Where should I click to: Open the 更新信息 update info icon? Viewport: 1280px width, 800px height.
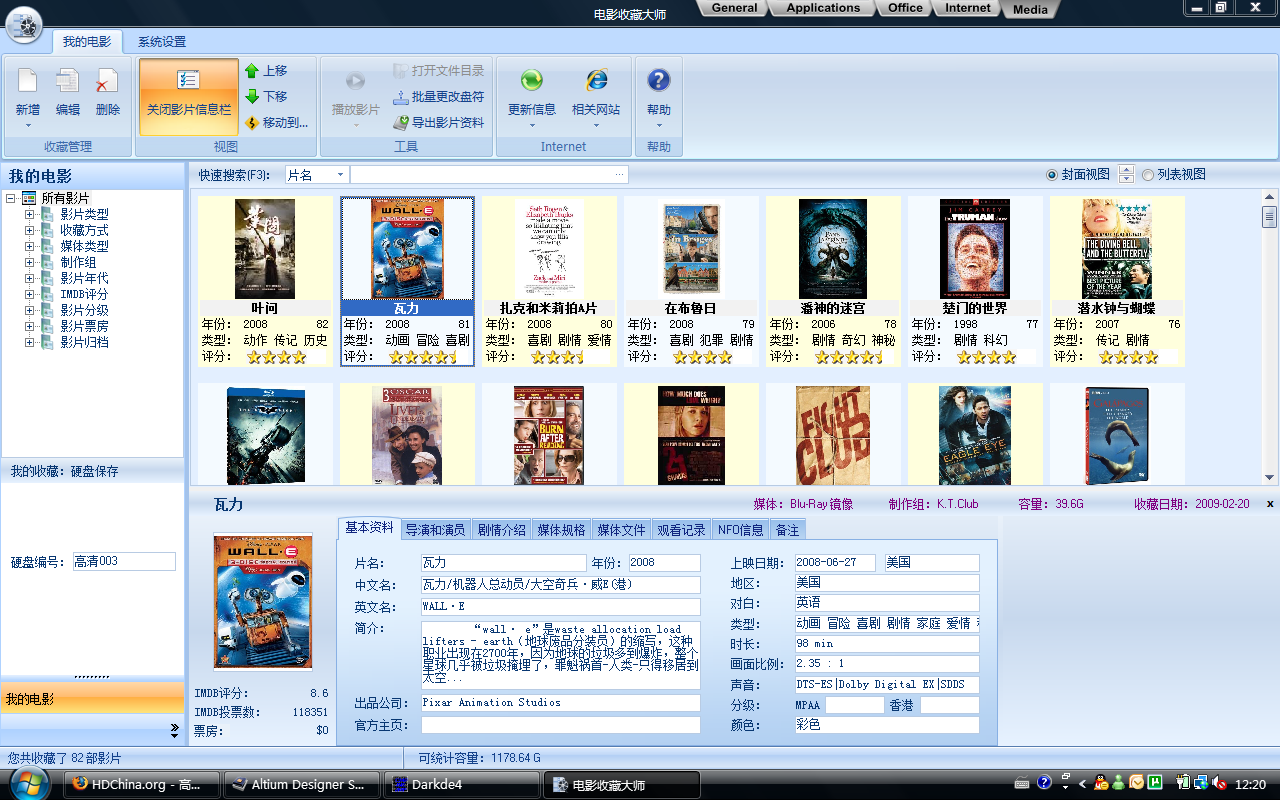point(531,83)
